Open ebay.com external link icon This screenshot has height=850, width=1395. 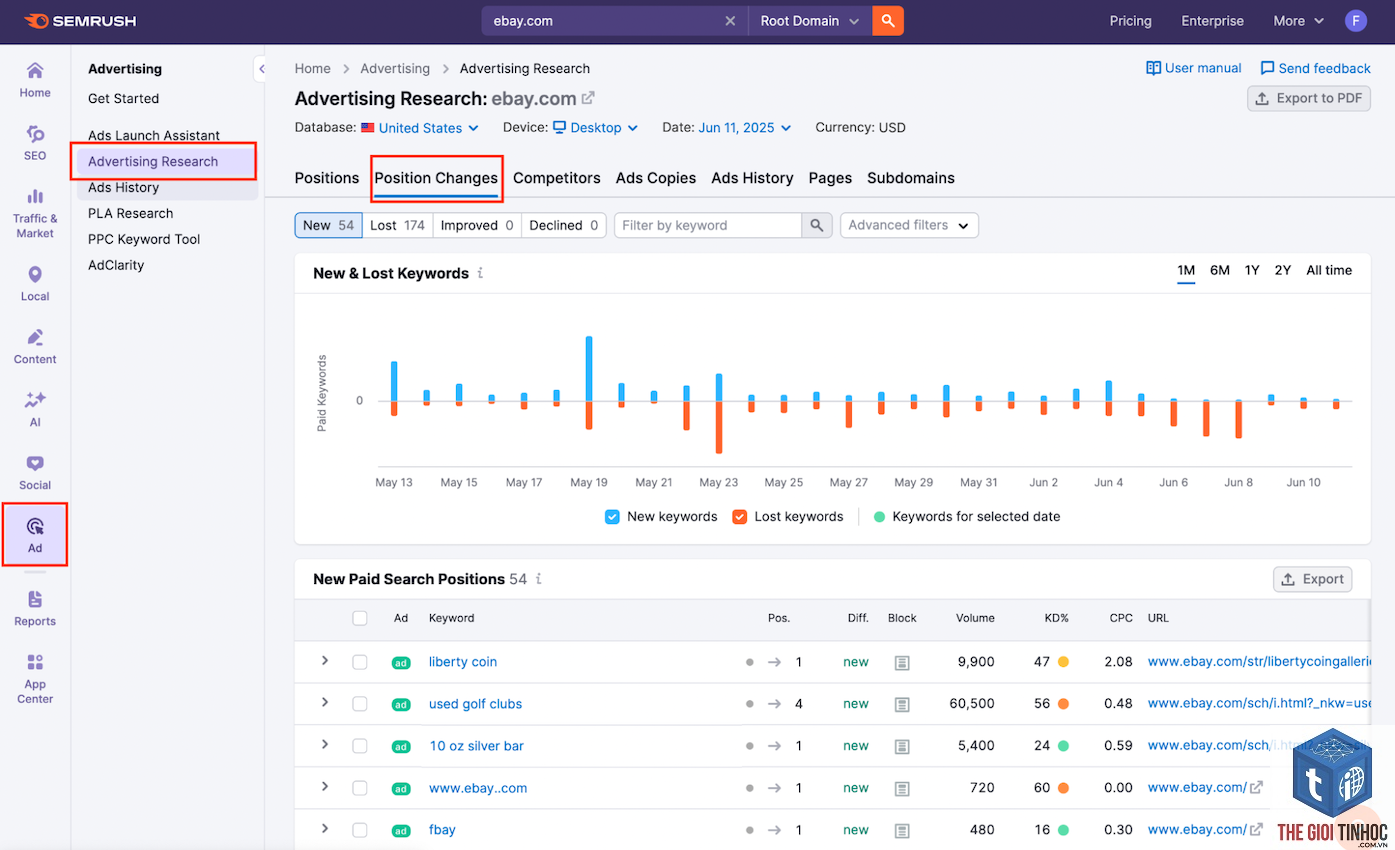[588, 98]
